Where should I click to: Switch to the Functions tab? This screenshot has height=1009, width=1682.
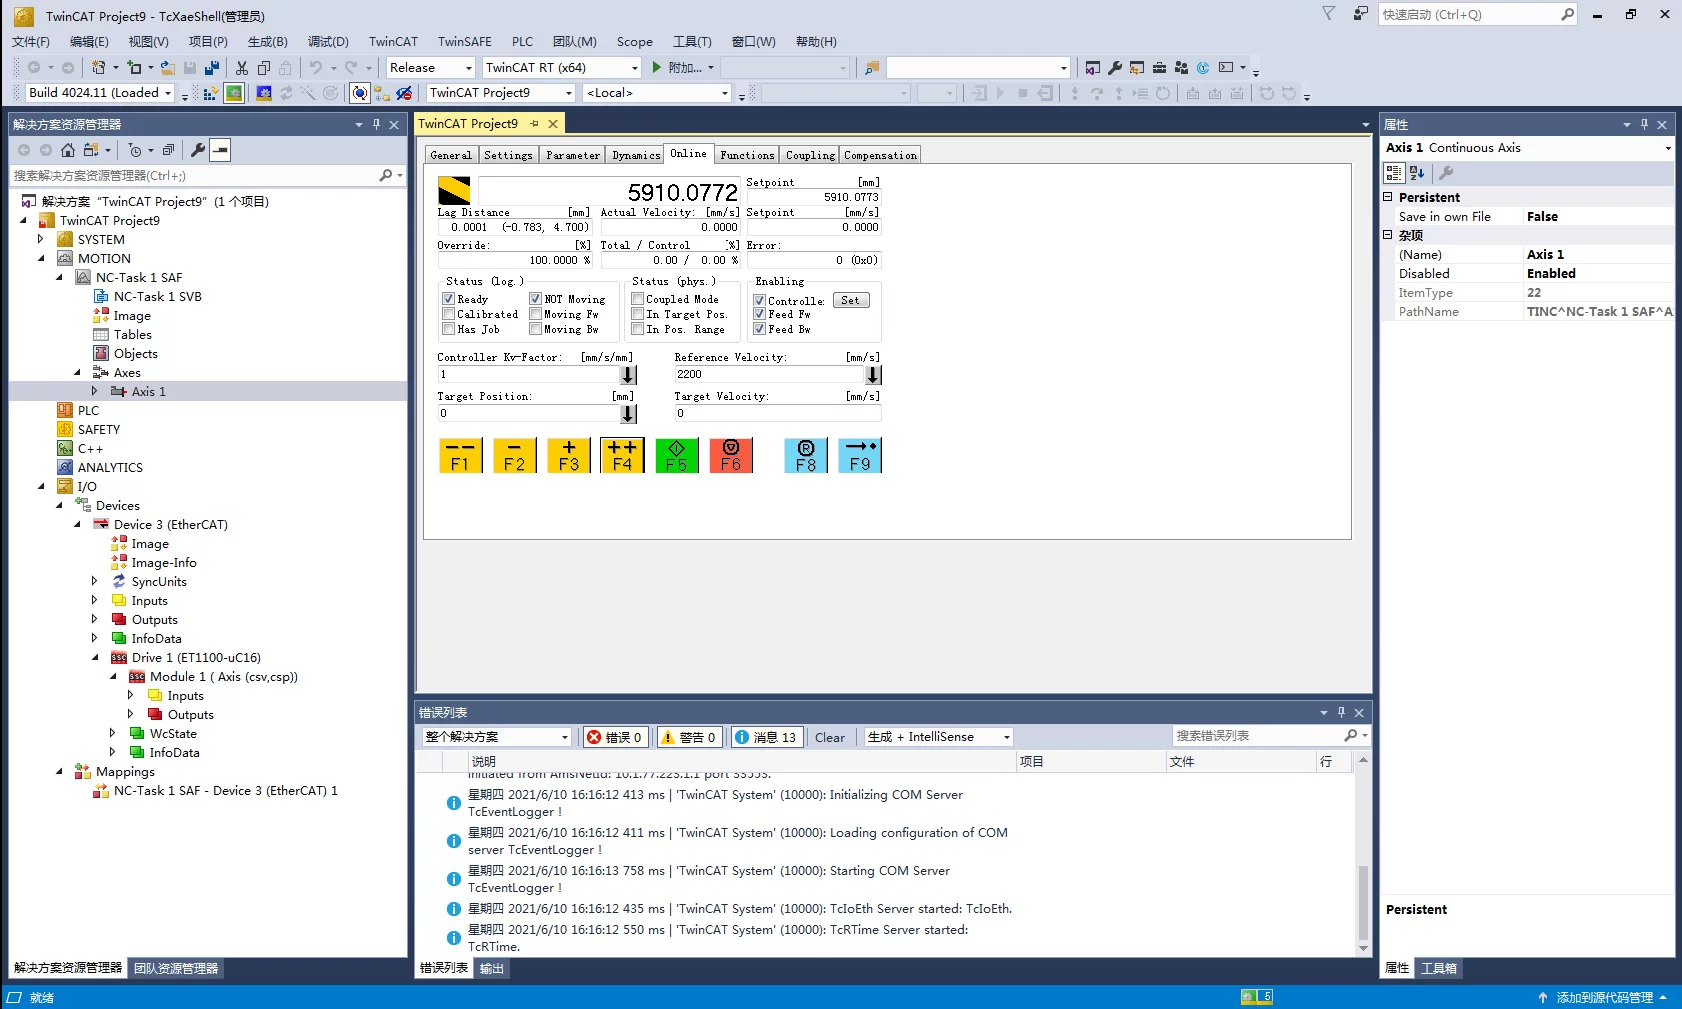747,155
